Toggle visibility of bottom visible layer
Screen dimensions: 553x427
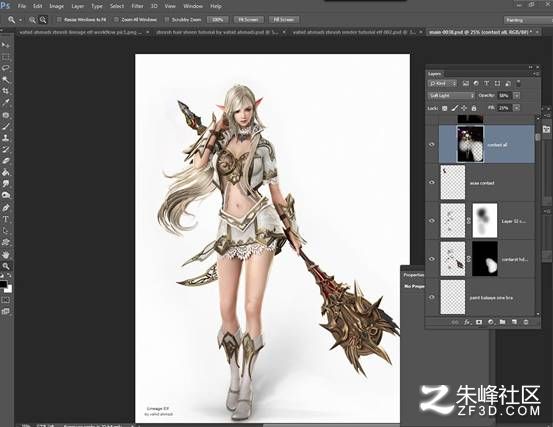pos(432,298)
